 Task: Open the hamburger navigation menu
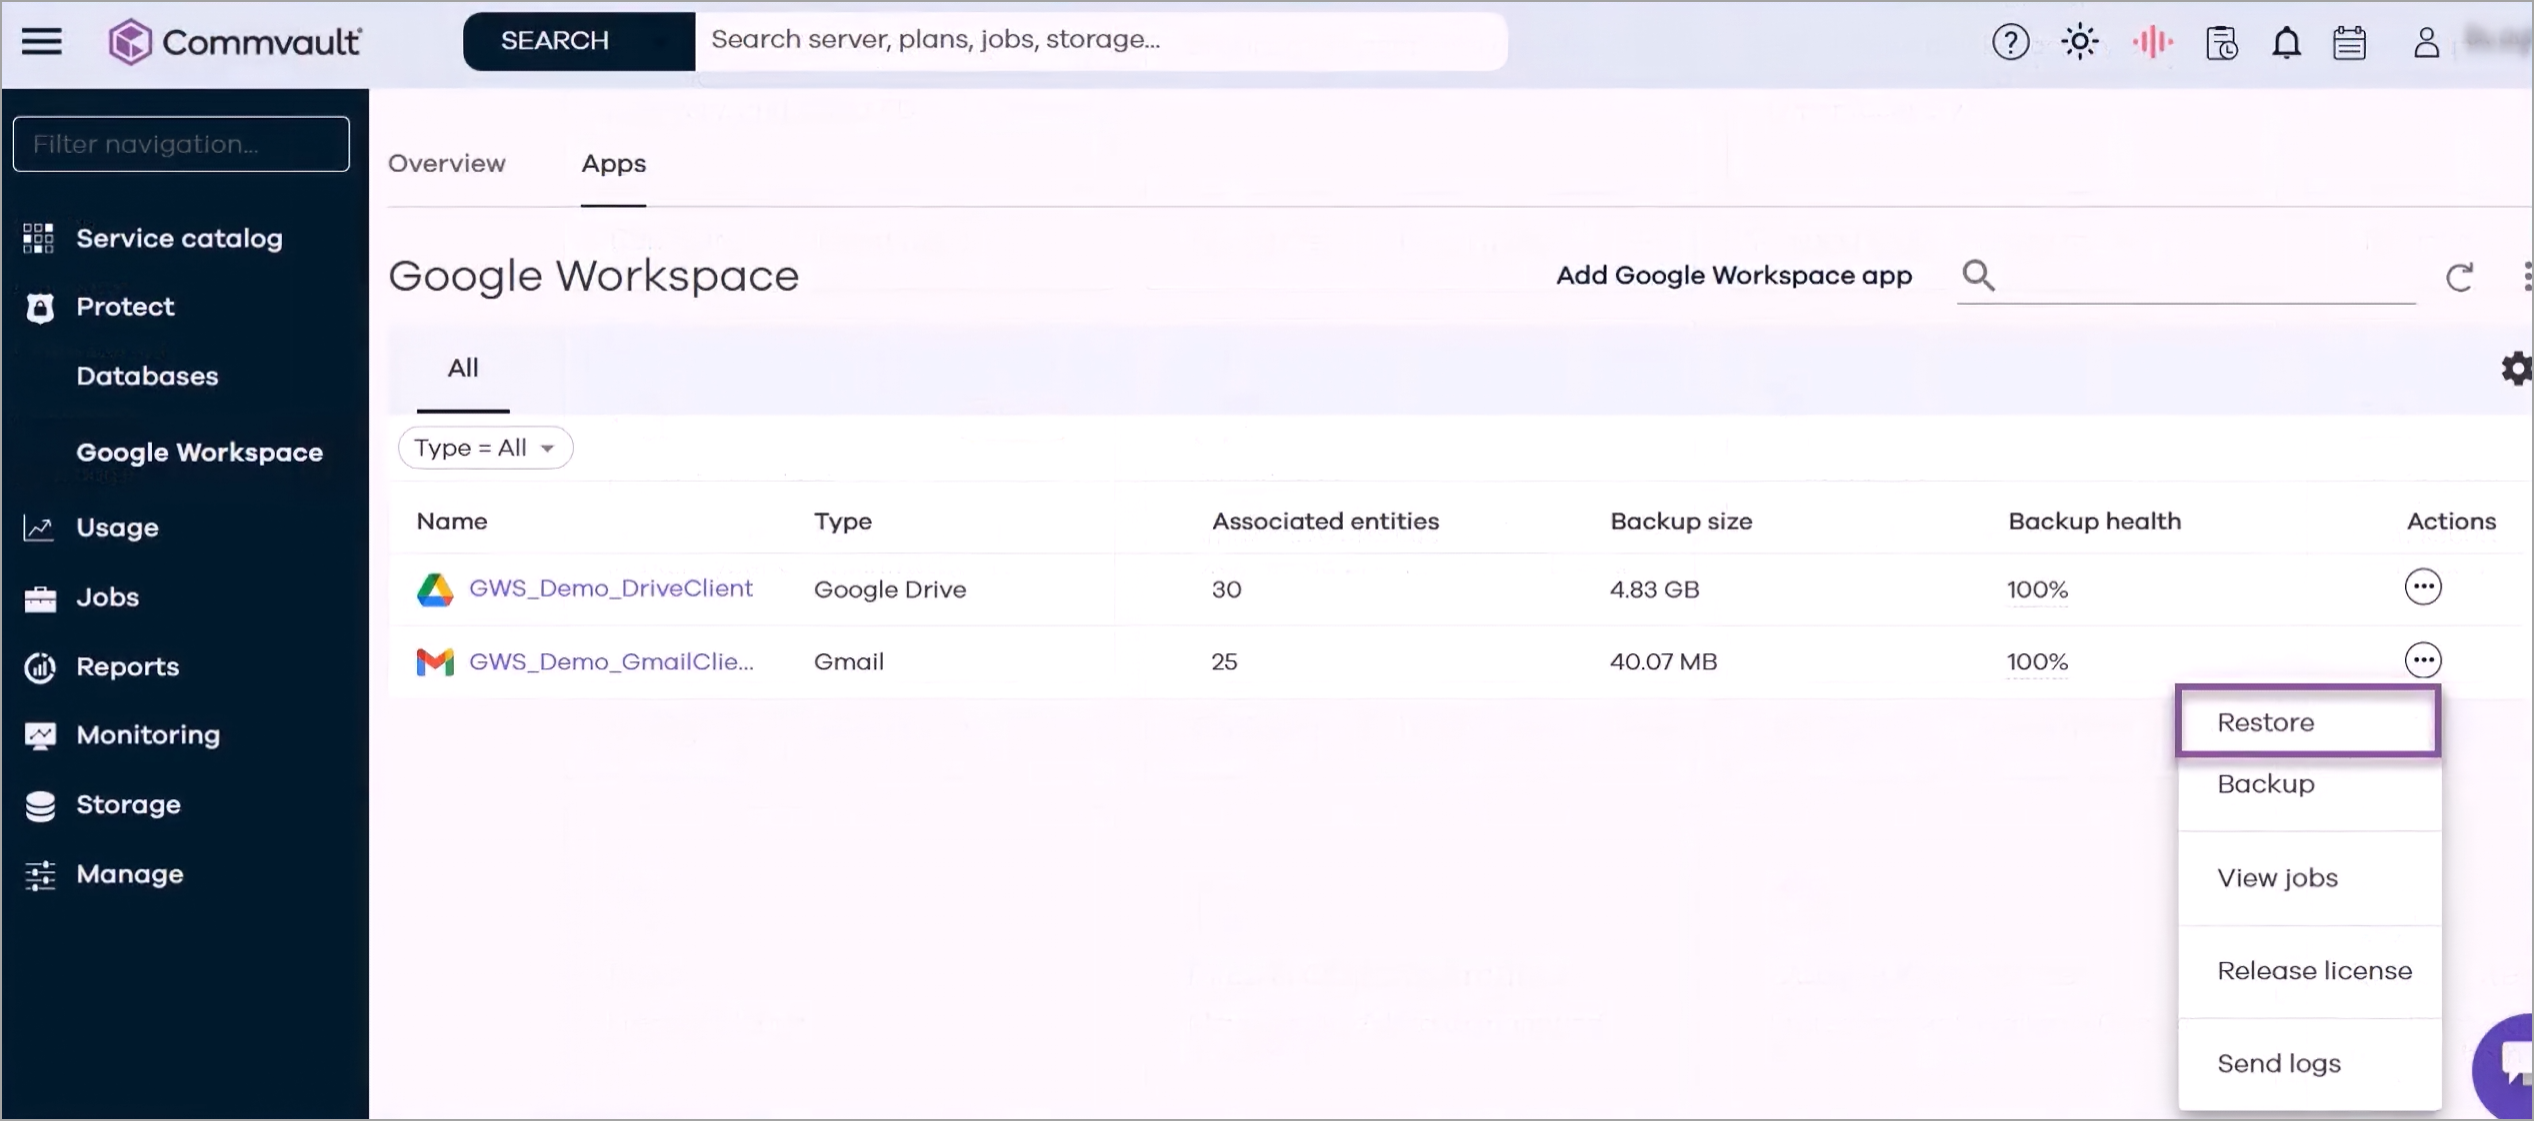click(x=42, y=42)
